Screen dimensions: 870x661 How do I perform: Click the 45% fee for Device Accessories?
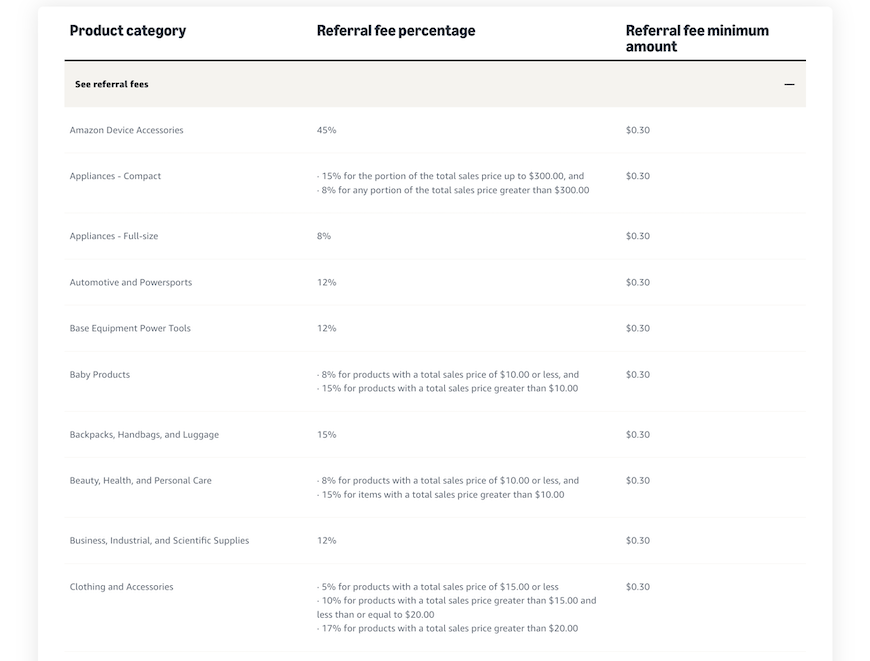click(327, 131)
